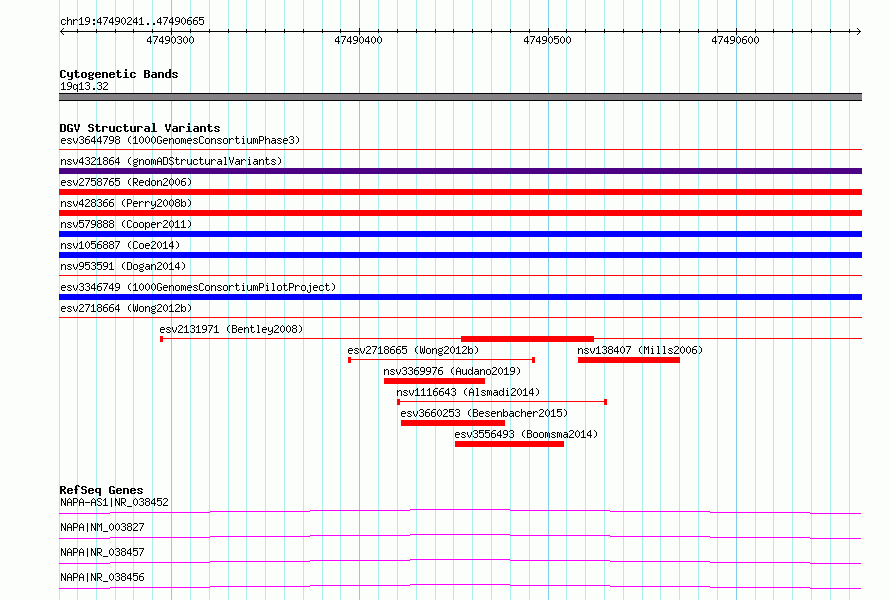
Task: Select the blue bar under nsv1056887 Coe2014
Action: 460,255
